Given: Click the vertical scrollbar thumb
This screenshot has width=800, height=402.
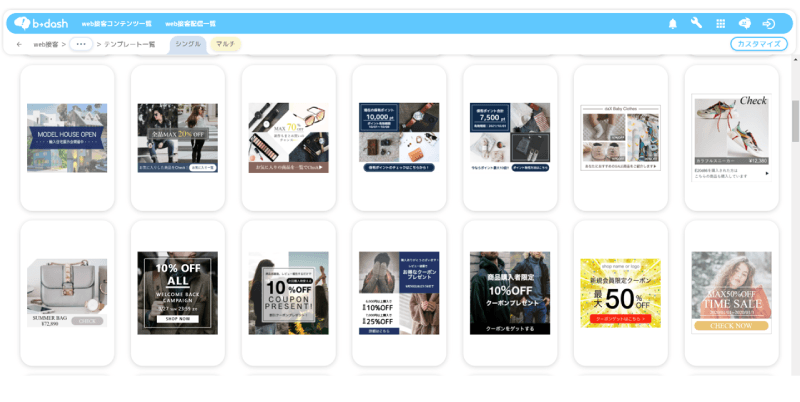Looking at the screenshot, I should tap(795, 121).
